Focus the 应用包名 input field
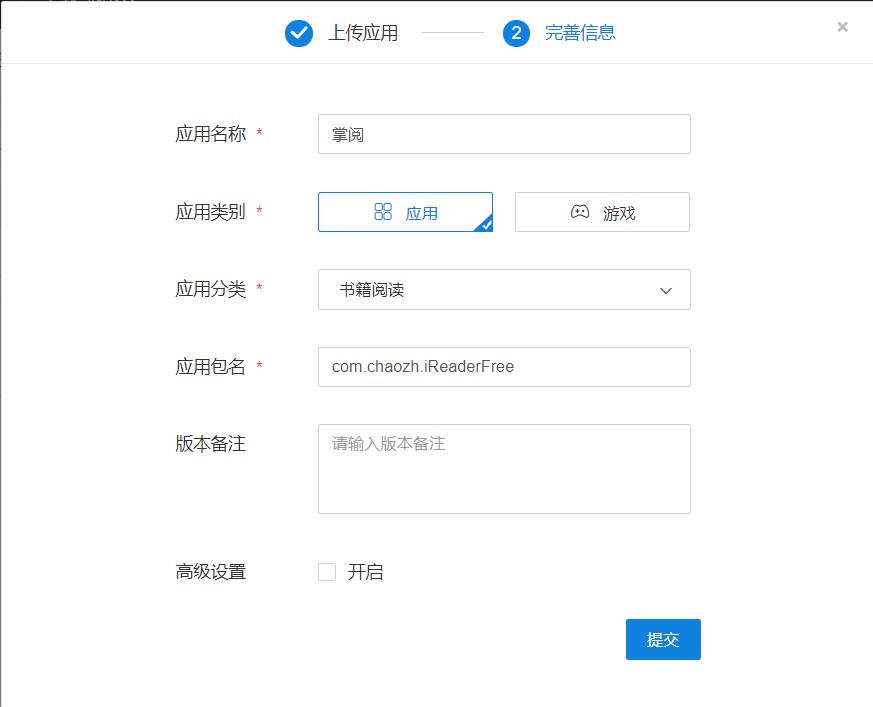The width and height of the screenshot is (873, 707). [504, 367]
